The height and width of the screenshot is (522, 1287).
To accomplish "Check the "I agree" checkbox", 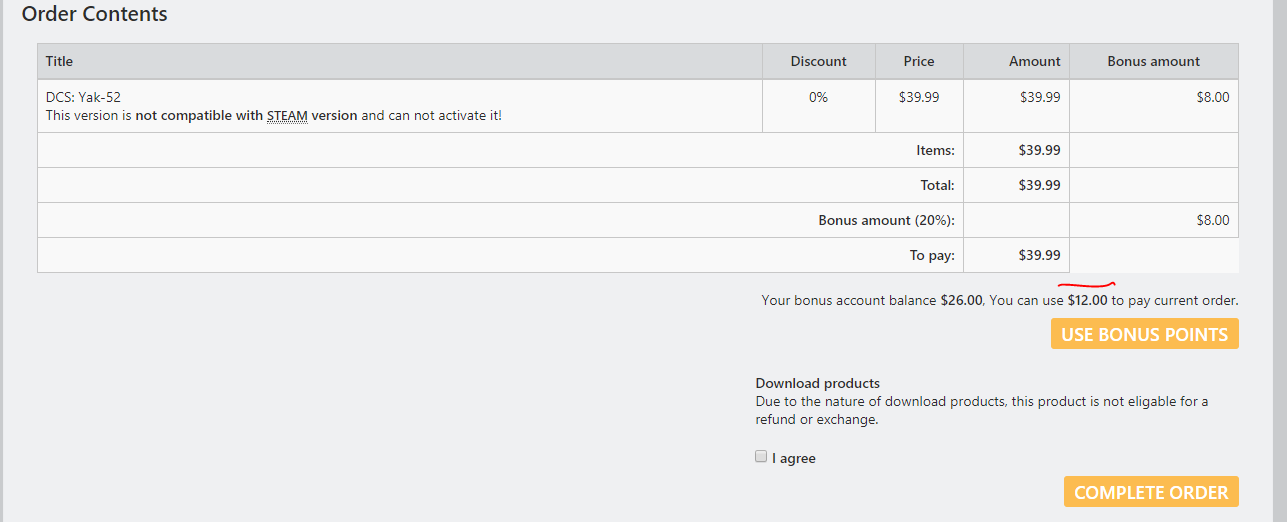I will (761, 457).
